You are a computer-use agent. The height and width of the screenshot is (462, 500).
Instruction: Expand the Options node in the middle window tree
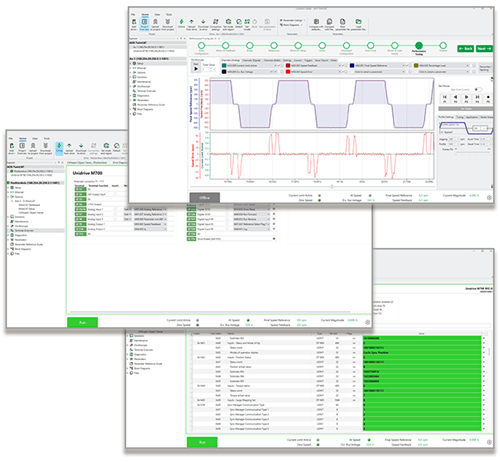point(9,197)
